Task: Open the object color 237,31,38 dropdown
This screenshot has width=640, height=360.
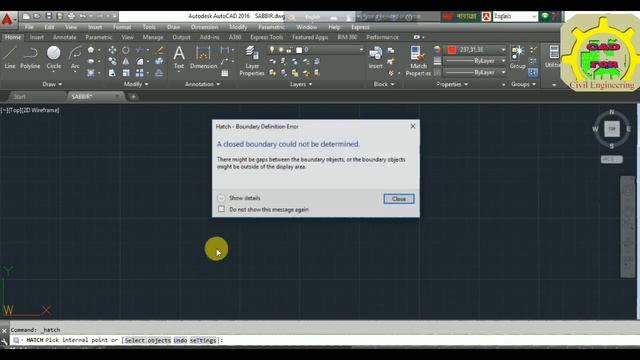Action: [x=503, y=50]
